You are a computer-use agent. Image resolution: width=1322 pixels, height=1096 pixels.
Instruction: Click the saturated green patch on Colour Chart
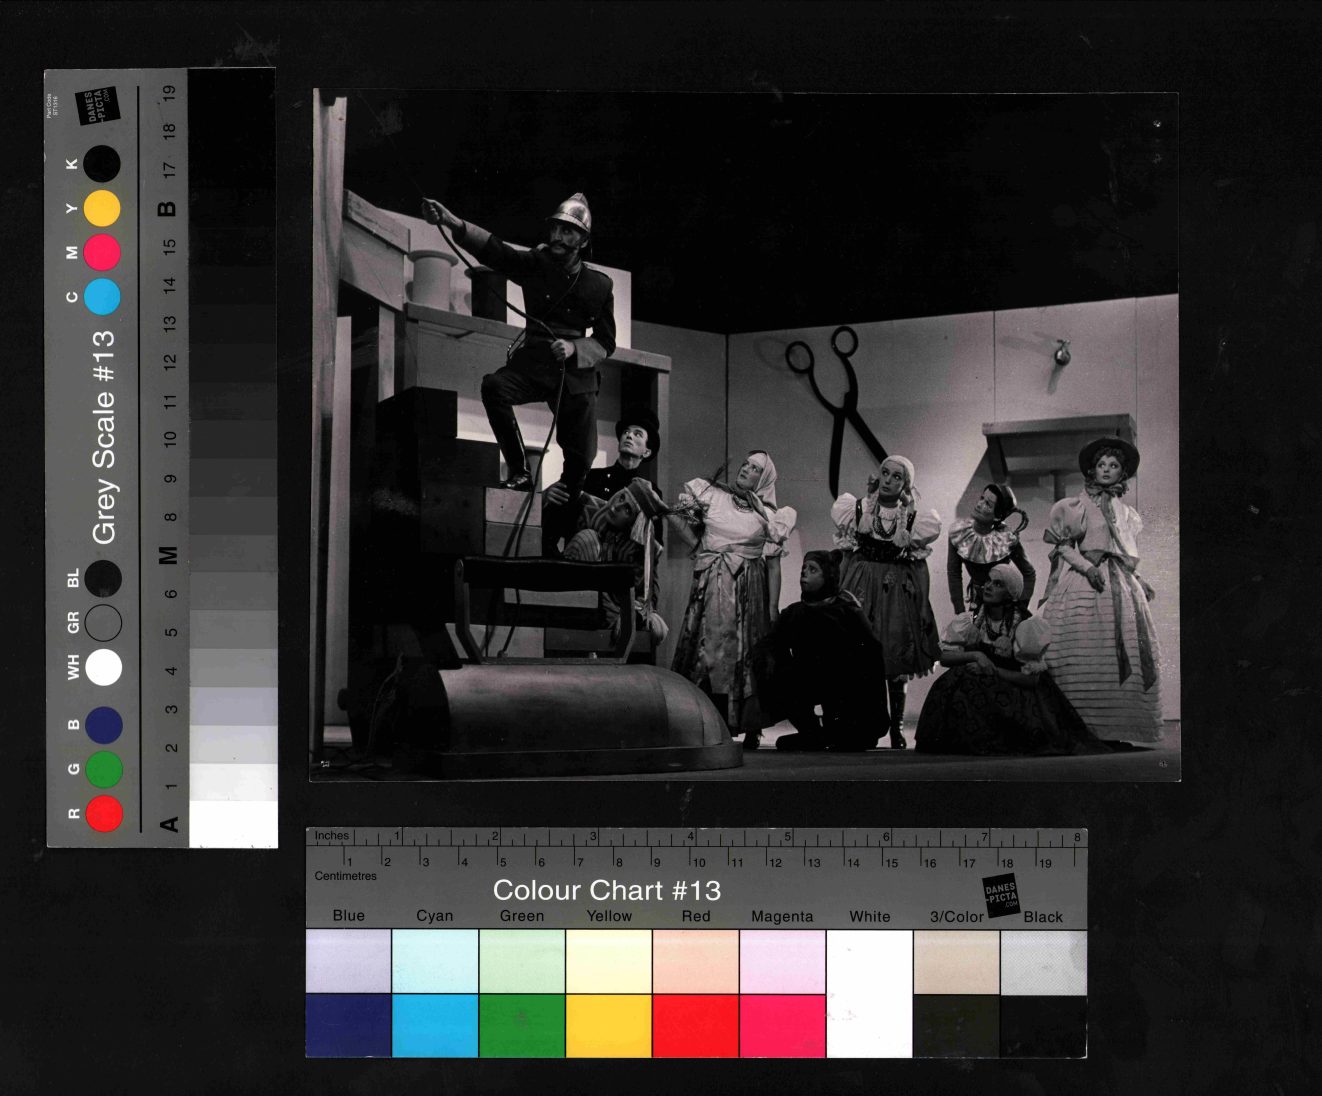pyautogui.click(x=522, y=1025)
